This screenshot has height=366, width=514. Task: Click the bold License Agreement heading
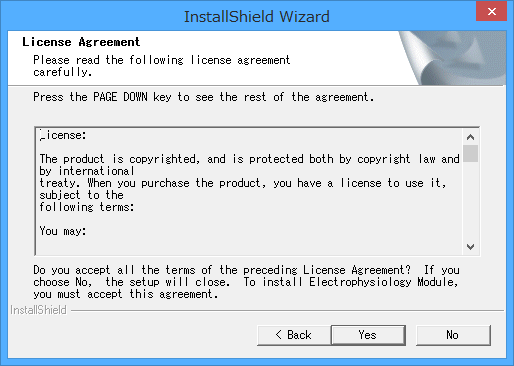pyautogui.click(x=81, y=42)
